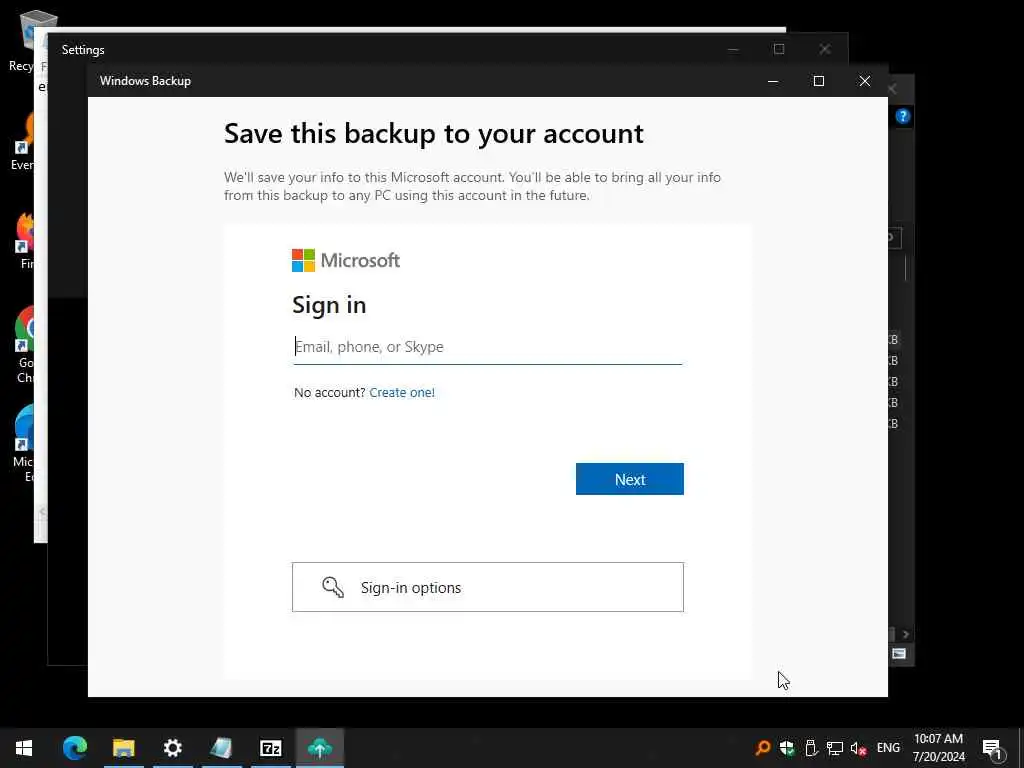The height and width of the screenshot is (768, 1024).
Task: Maximize the Settings window behind
Action: (779, 50)
